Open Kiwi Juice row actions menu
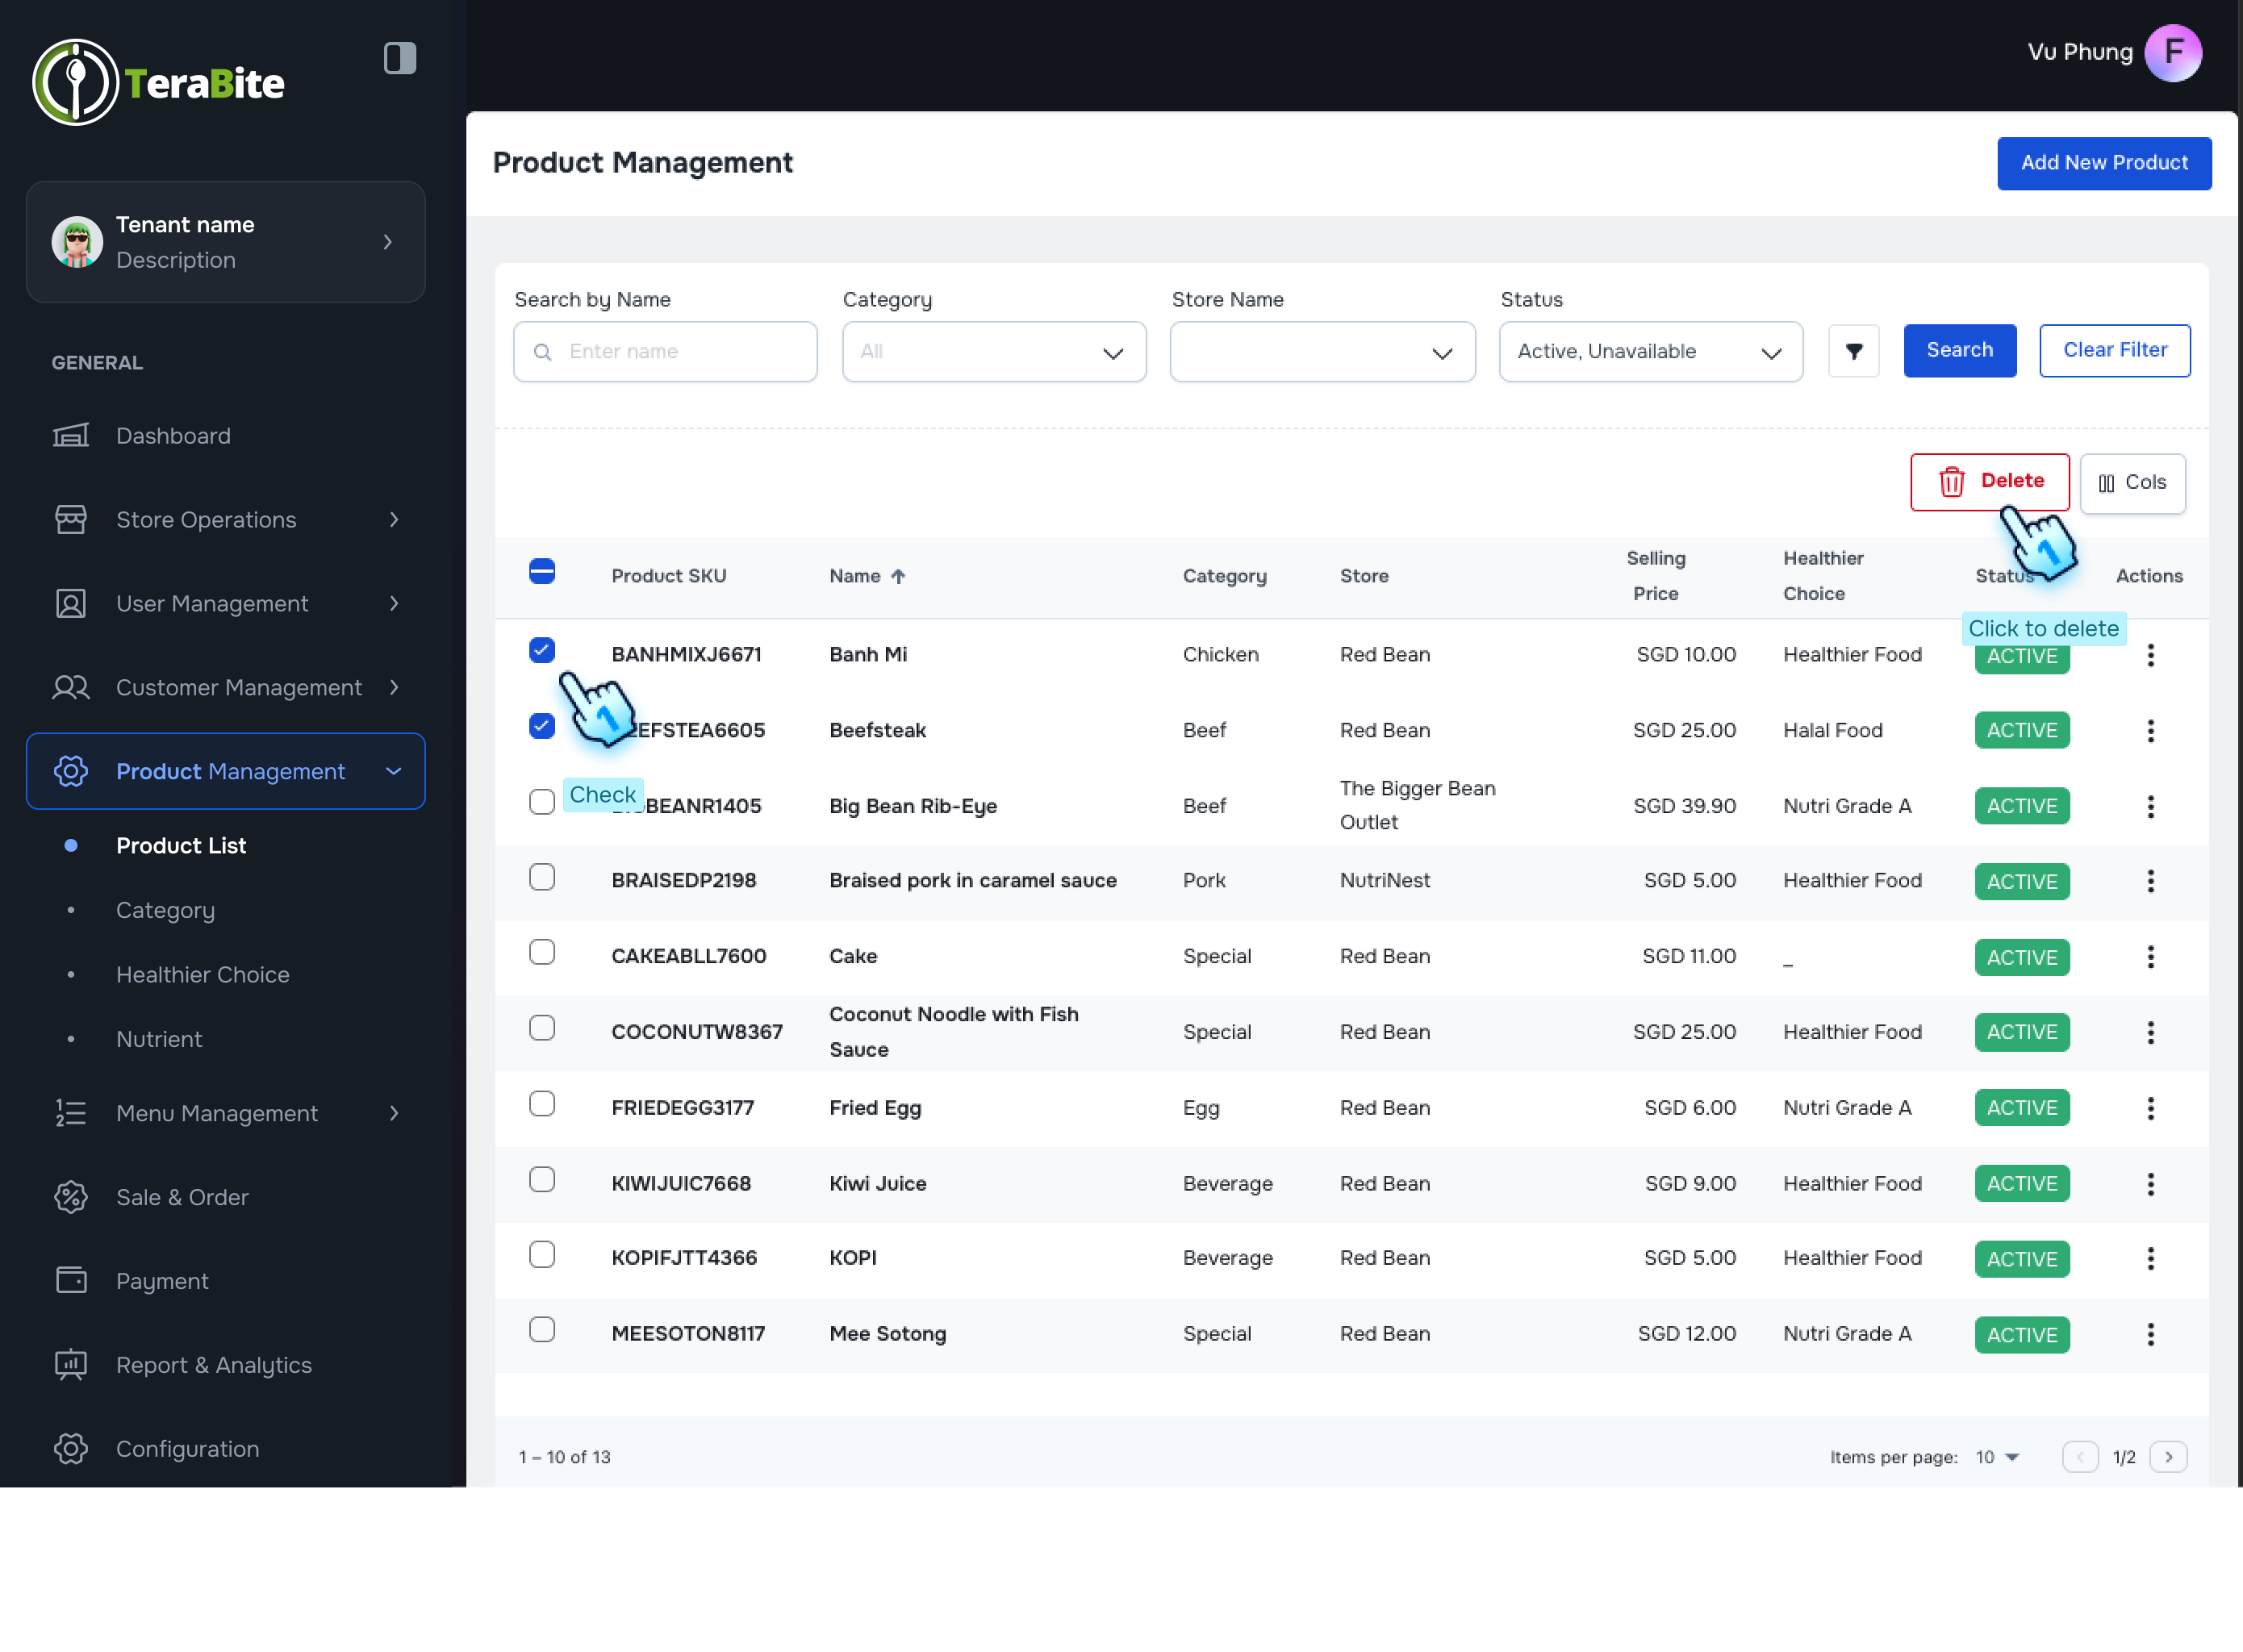Screen dimensions: 2243x1652 coord(2151,1183)
